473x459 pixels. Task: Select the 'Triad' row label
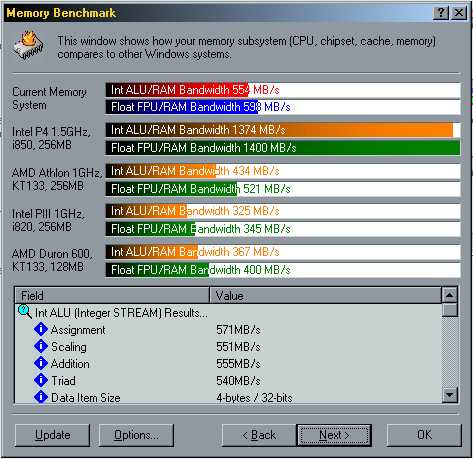coord(63,381)
